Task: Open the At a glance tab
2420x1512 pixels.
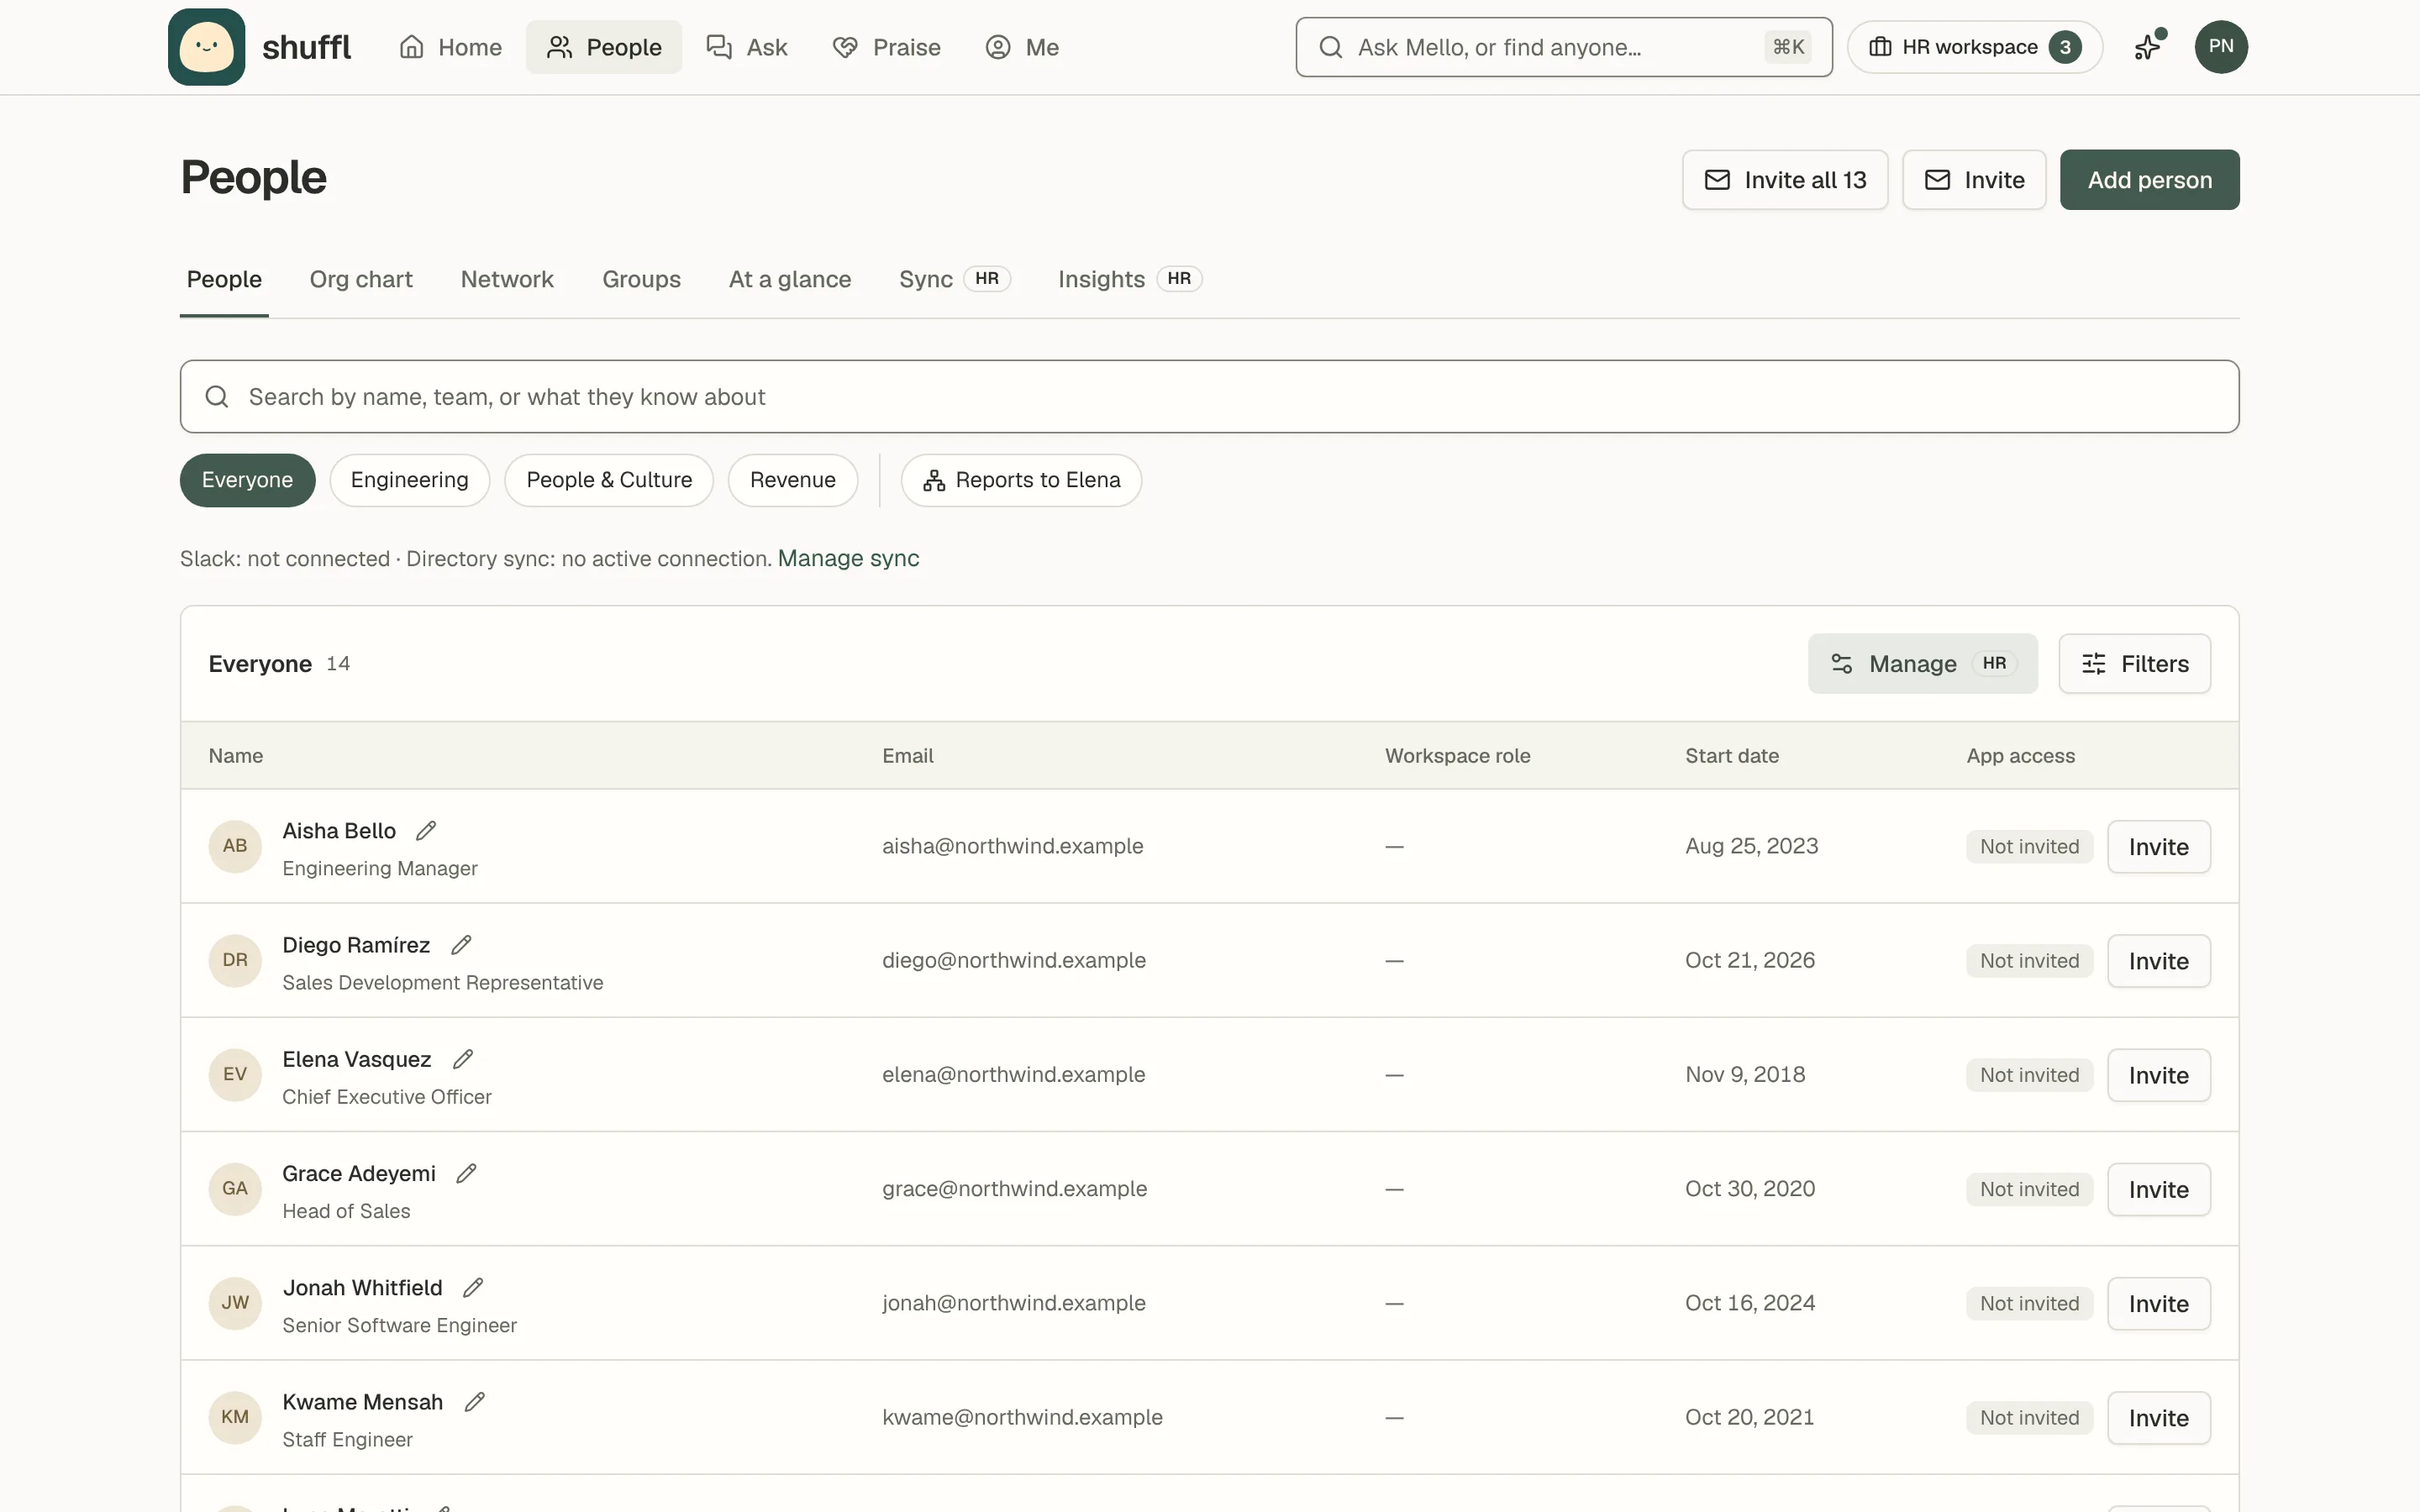Action: 790,279
